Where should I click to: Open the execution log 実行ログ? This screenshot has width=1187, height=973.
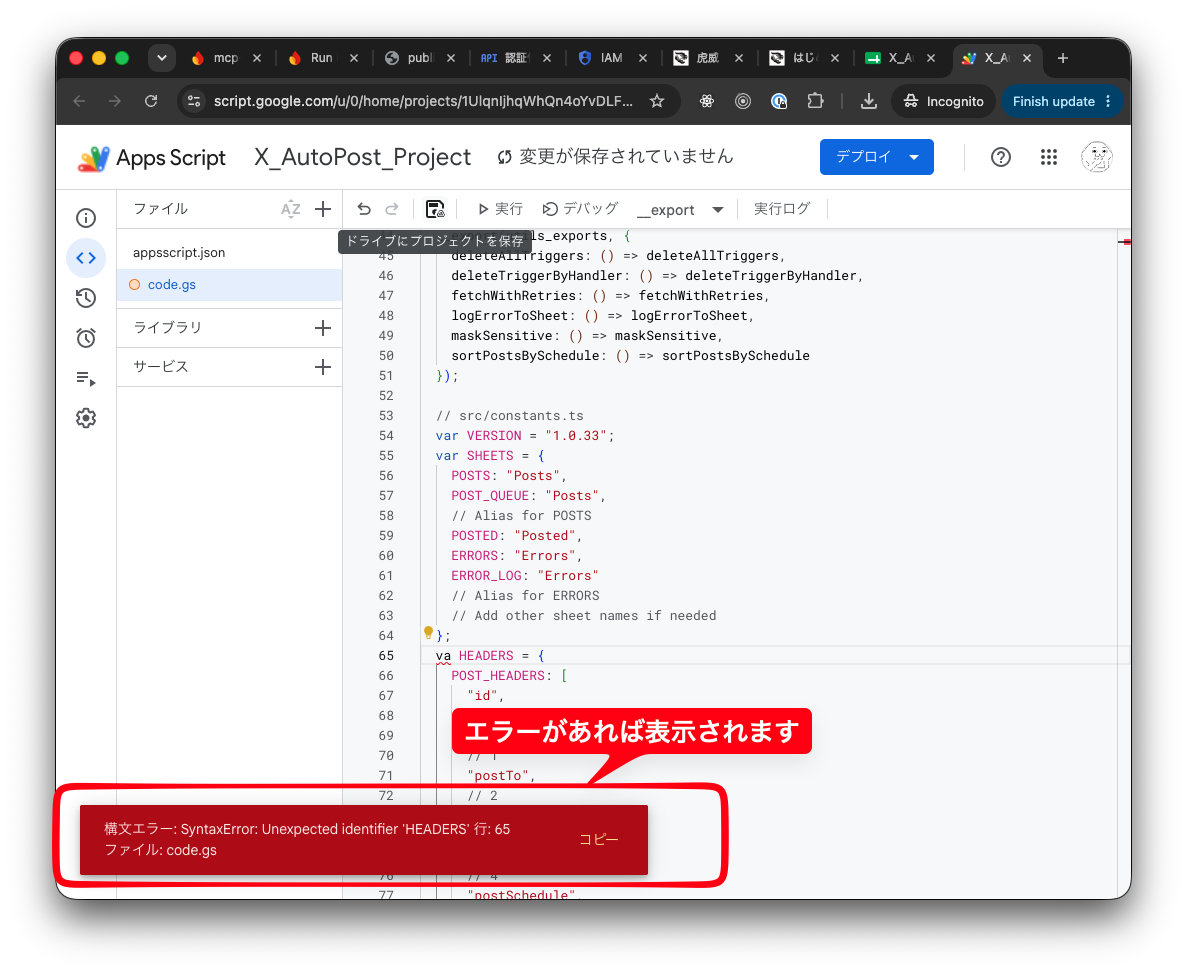(x=782, y=209)
